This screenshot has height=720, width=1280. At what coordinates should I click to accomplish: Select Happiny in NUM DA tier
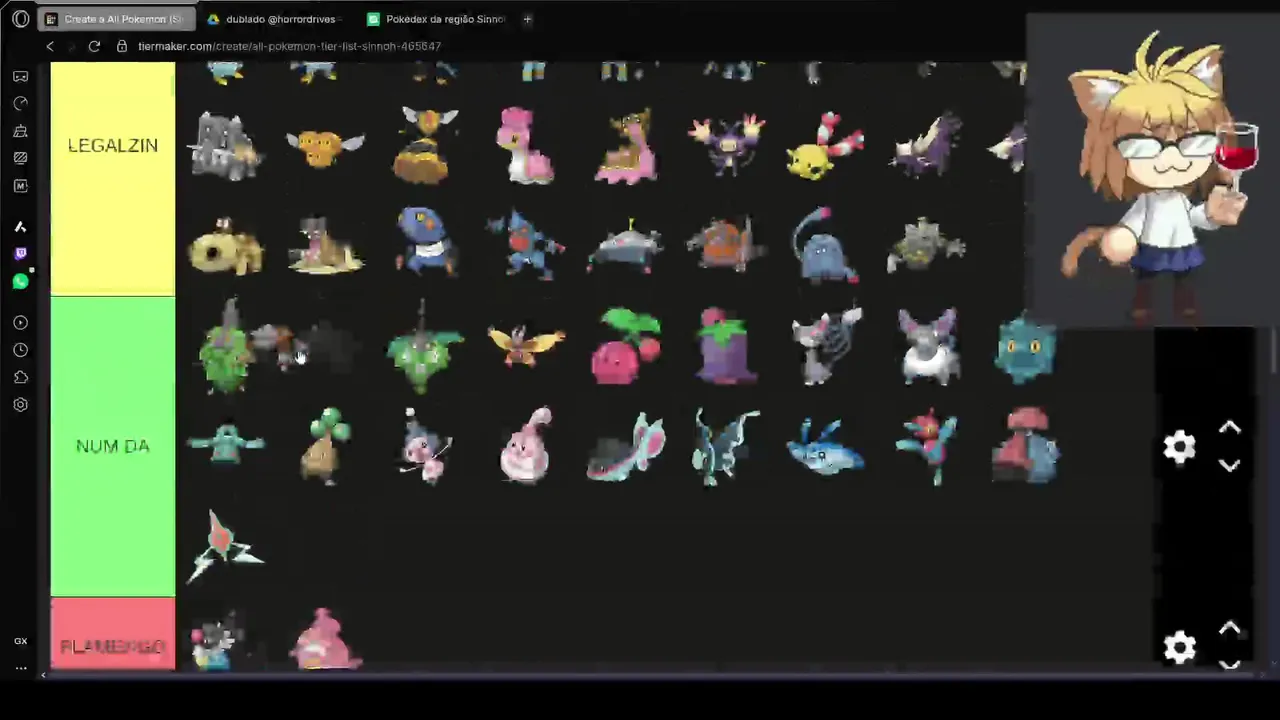click(x=526, y=446)
